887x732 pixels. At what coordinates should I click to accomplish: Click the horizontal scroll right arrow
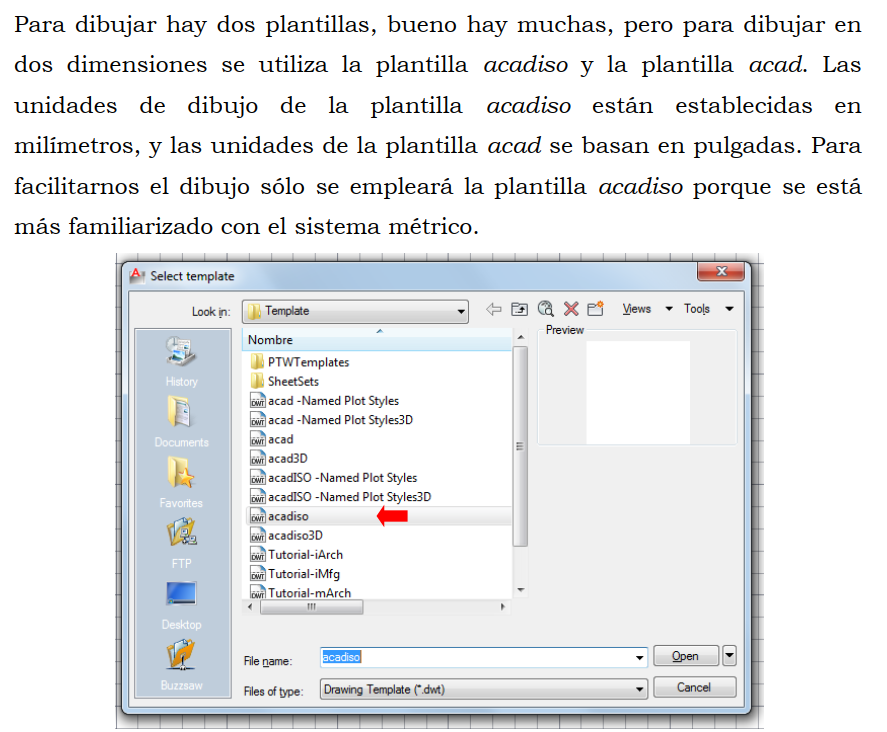click(502, 607)
